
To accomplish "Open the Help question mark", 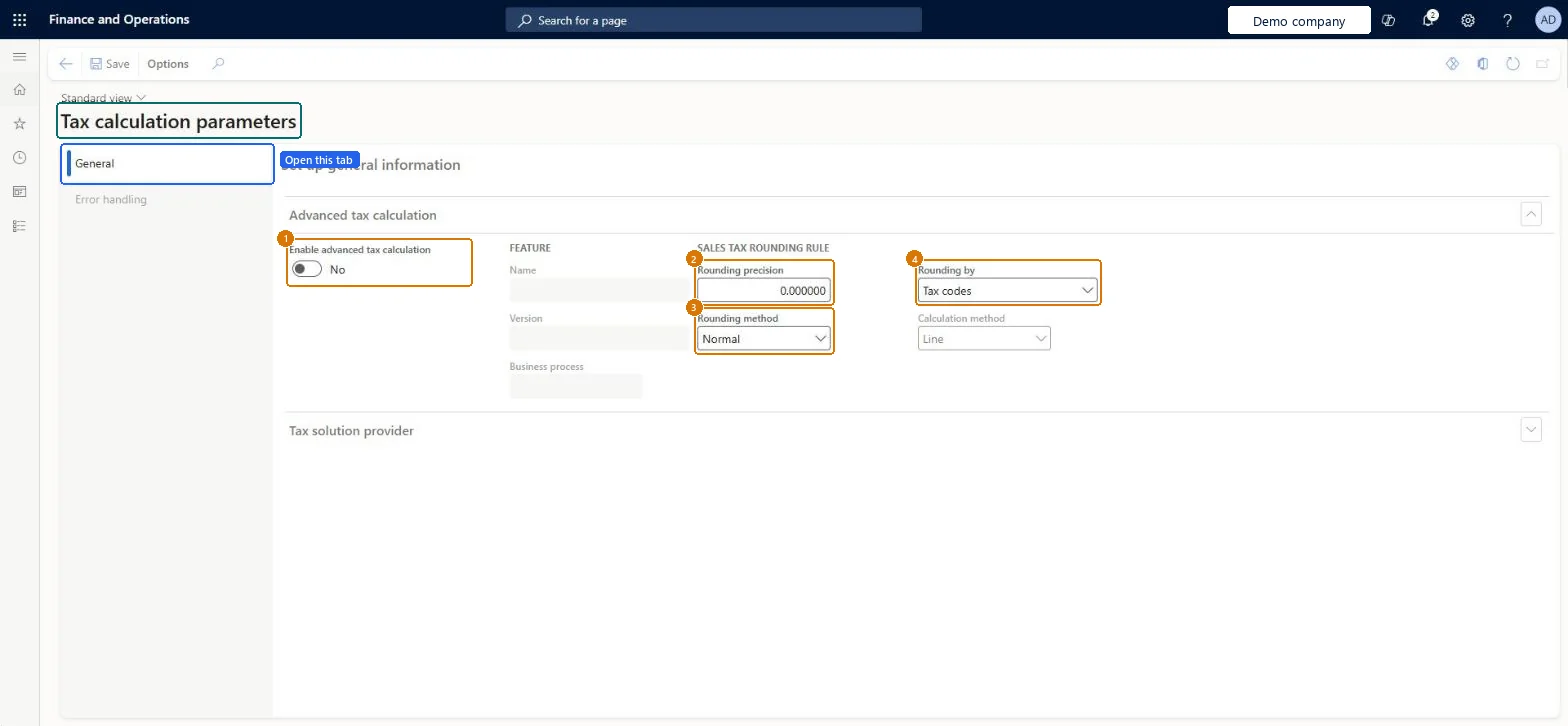I will pyautogui.click(x=1508, y=20).
